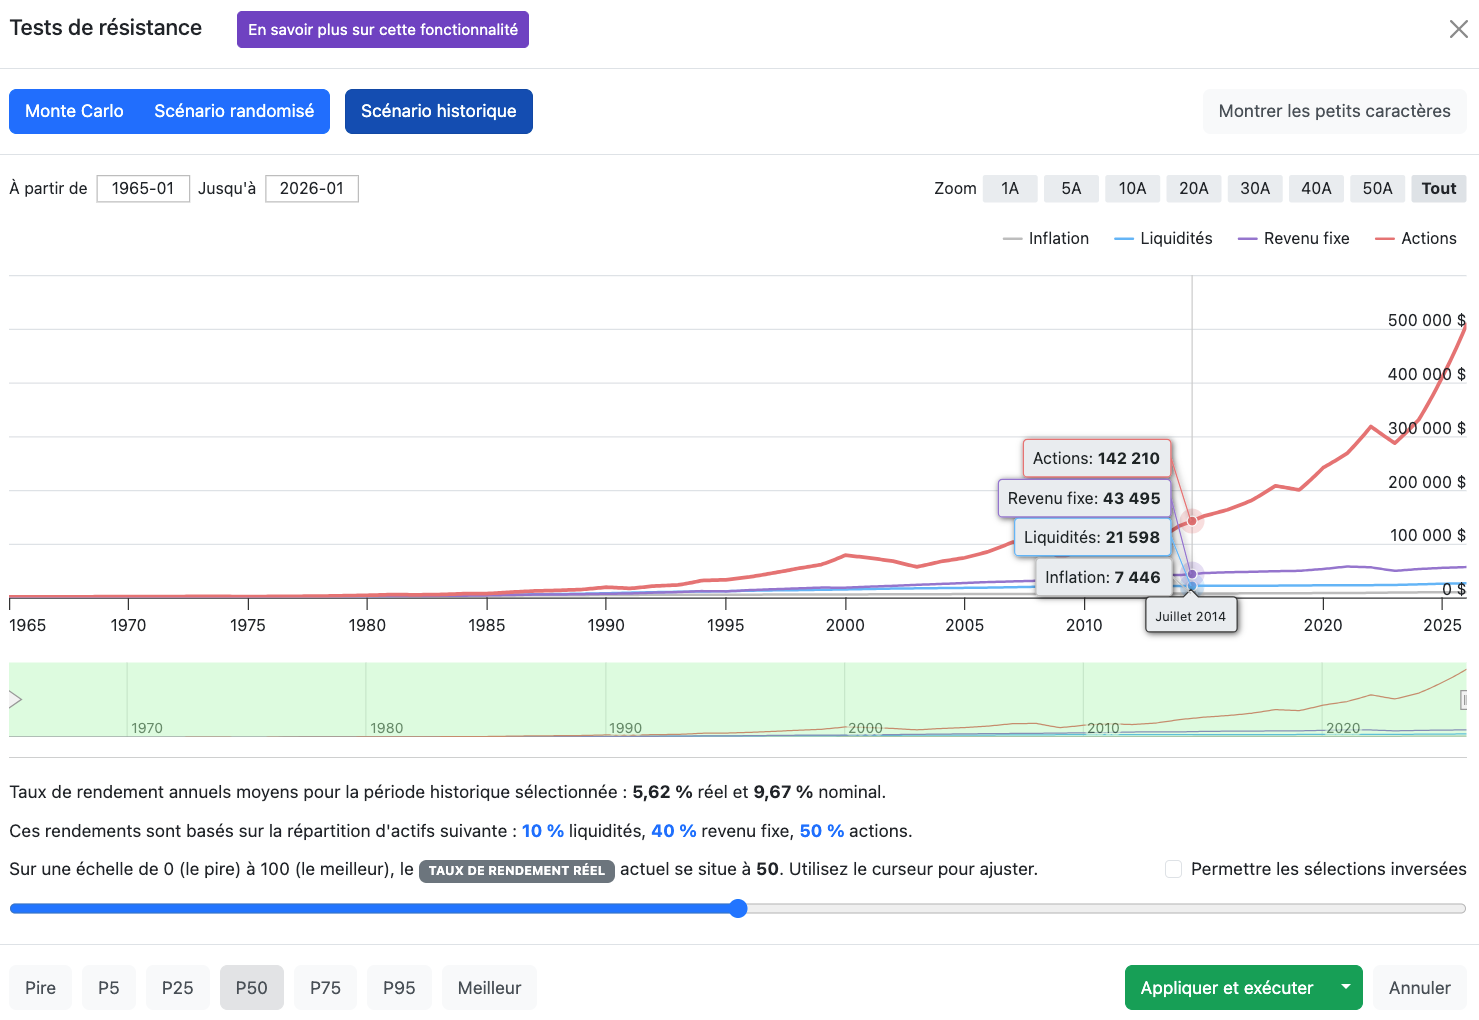
Task: Select the P50 percentile preset
Action: click(x=252, y=987)
